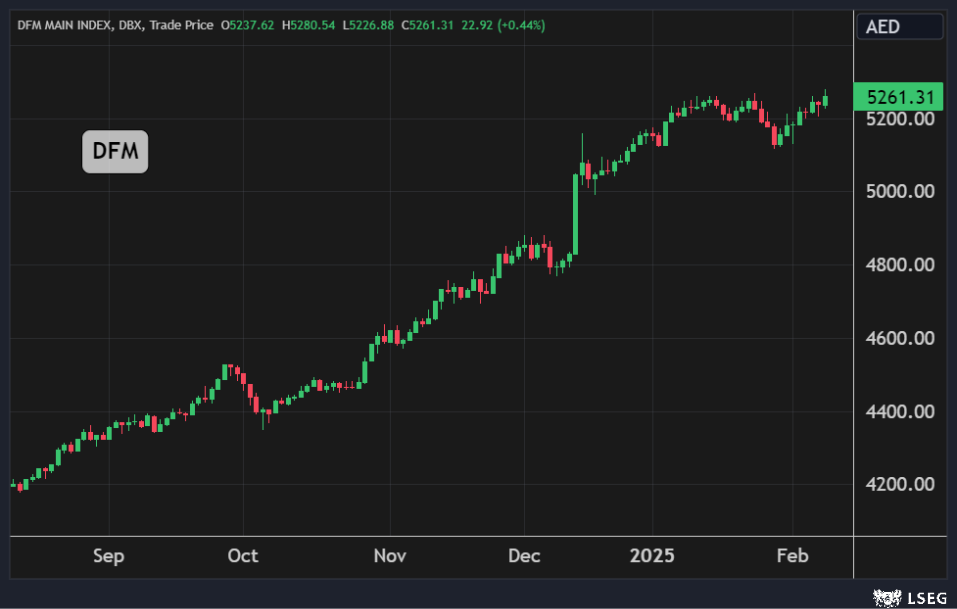Click the Nov label on time axis

[390, 556]
